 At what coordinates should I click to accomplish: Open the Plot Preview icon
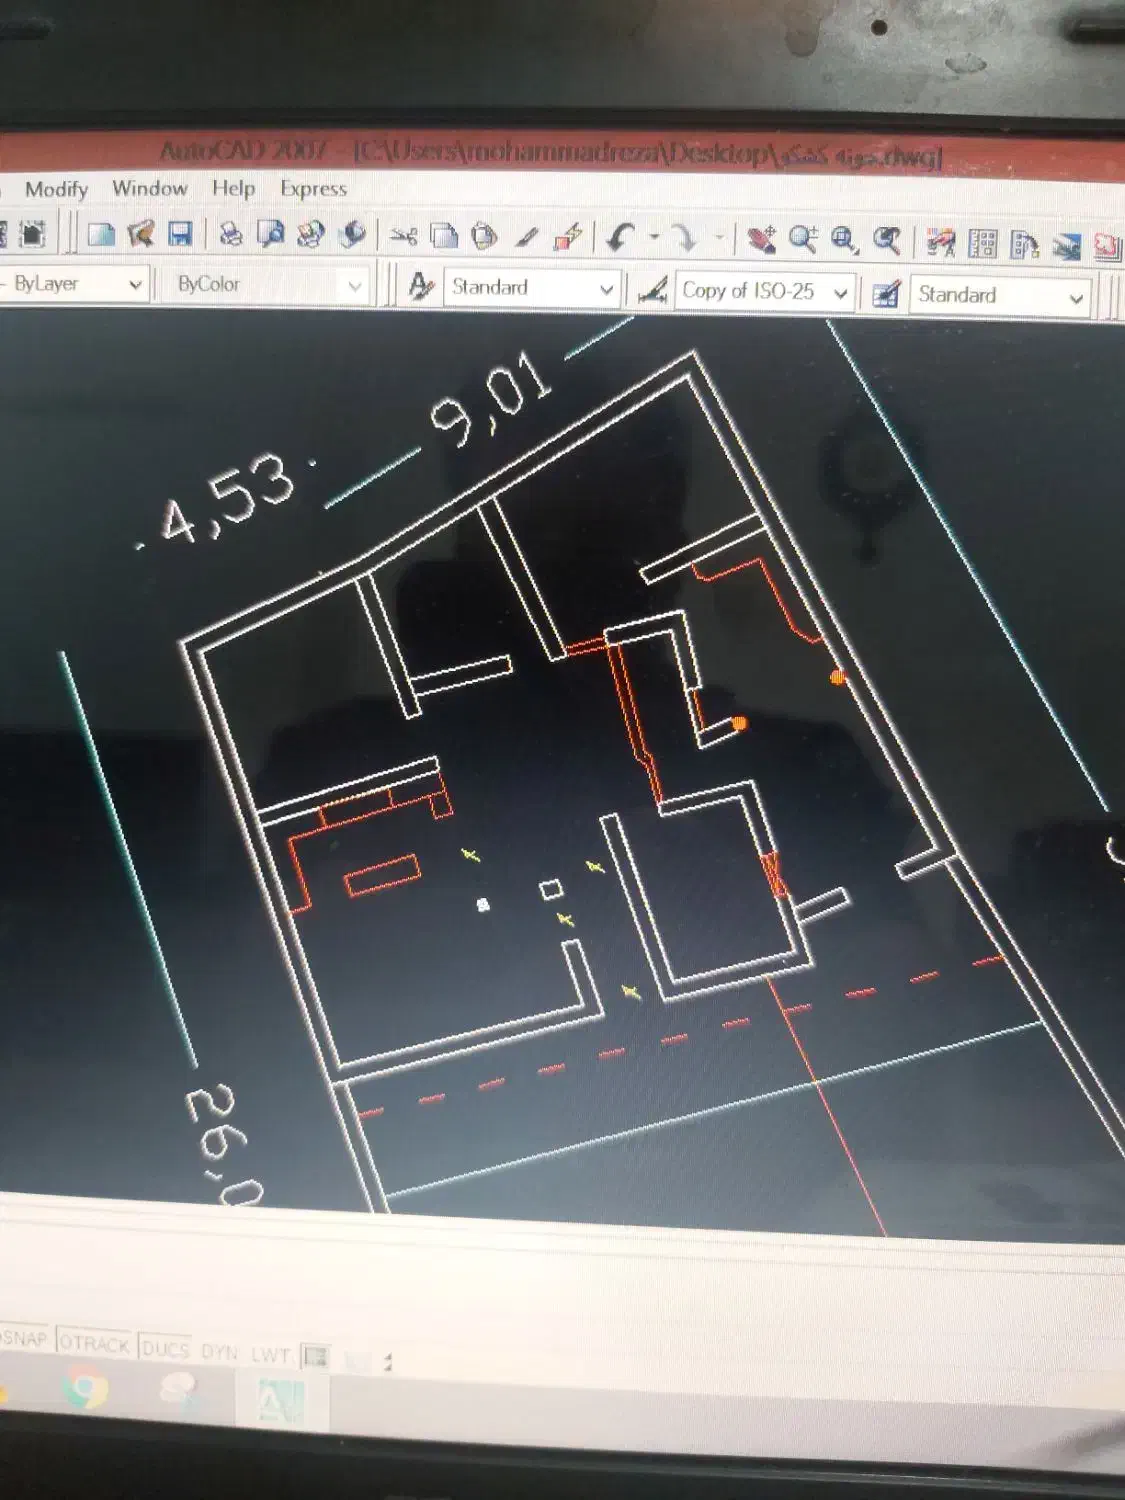tap(270, 235)
